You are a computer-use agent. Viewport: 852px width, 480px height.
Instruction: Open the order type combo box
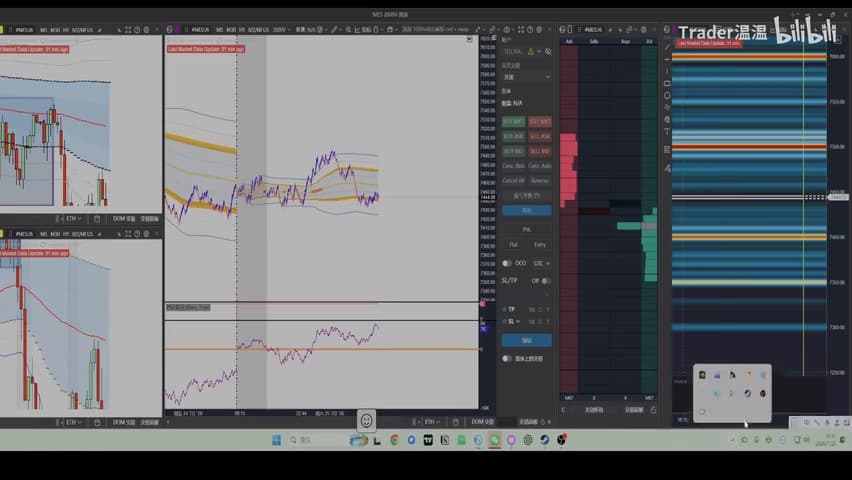pyautogui.click(x=527, y=77)
